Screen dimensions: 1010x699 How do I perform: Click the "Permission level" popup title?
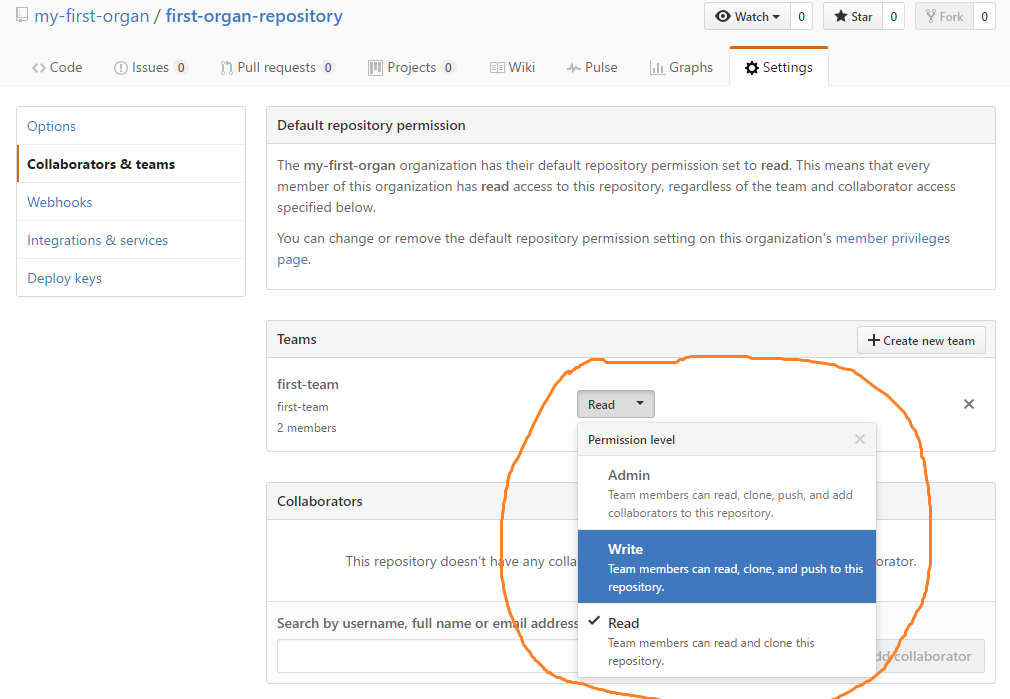click(631, 440)
